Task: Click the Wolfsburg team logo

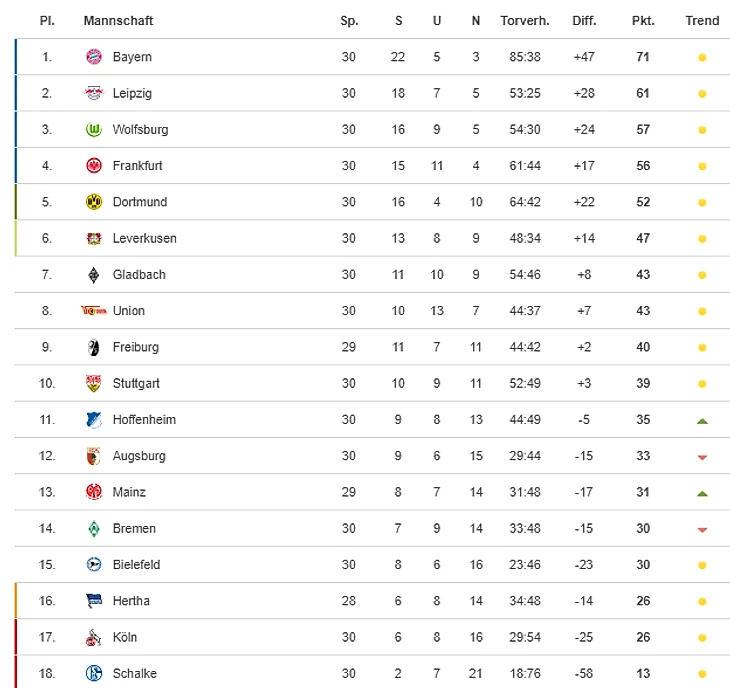Action: [94, 130]
